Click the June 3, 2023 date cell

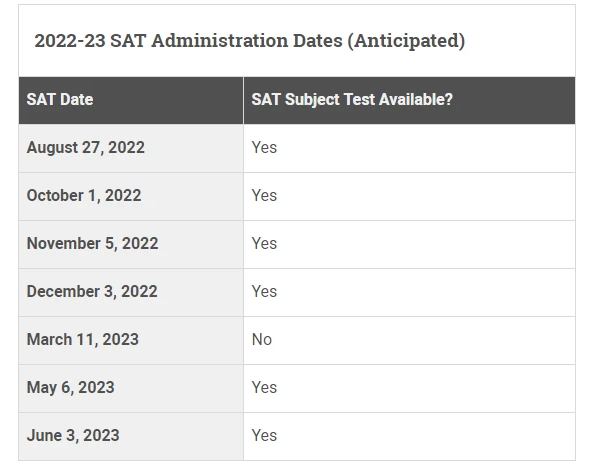[x=73, y=436]
